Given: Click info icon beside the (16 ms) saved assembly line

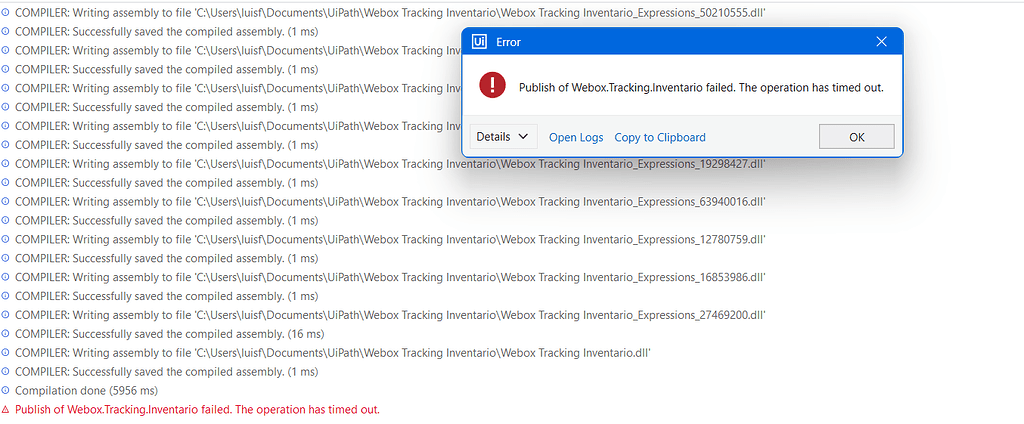Looking at the screenshot, I should [5, 334].
